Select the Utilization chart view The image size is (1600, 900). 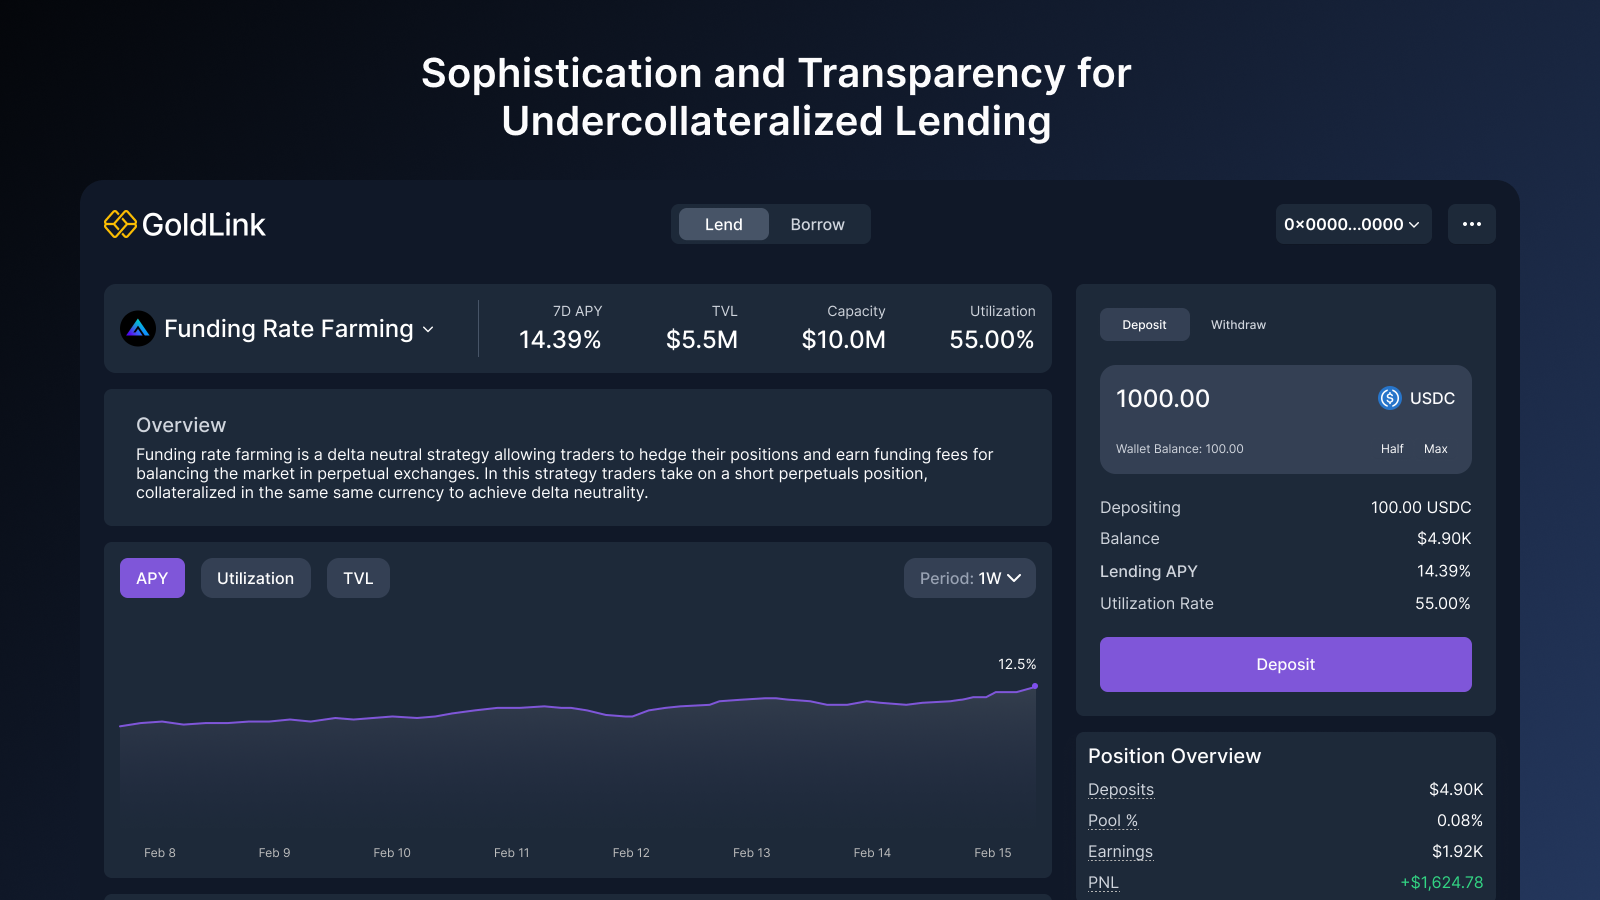pyautogui.click(x=255, y=577)
